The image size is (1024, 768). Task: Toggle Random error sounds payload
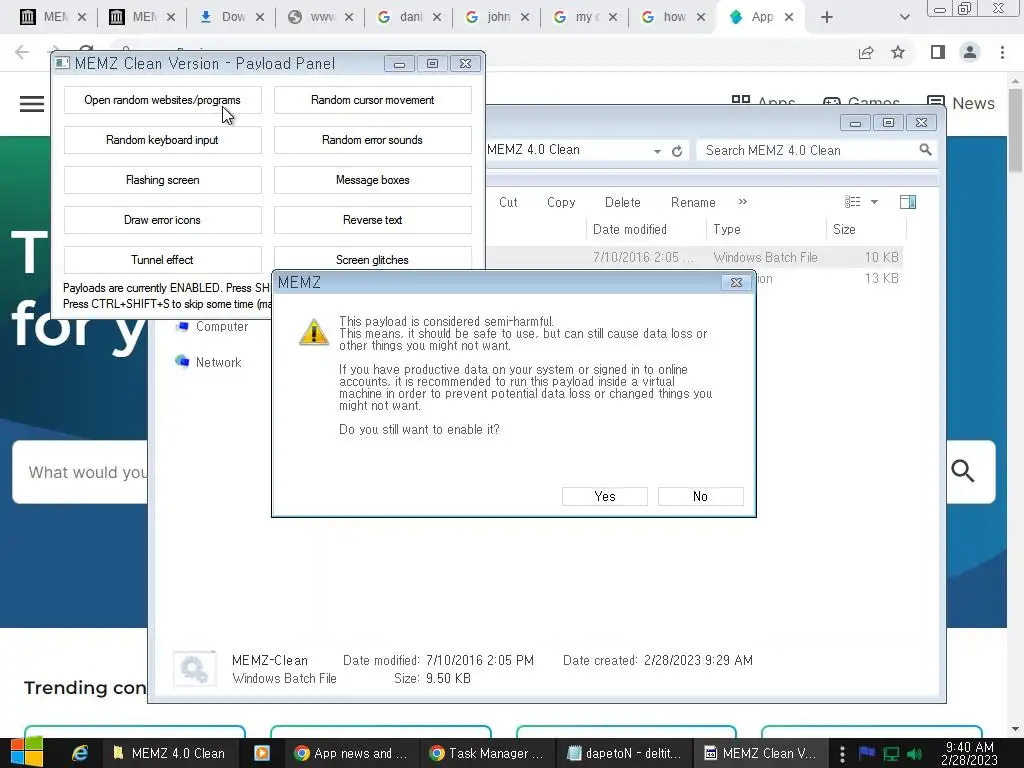click(x=372, y=140)
